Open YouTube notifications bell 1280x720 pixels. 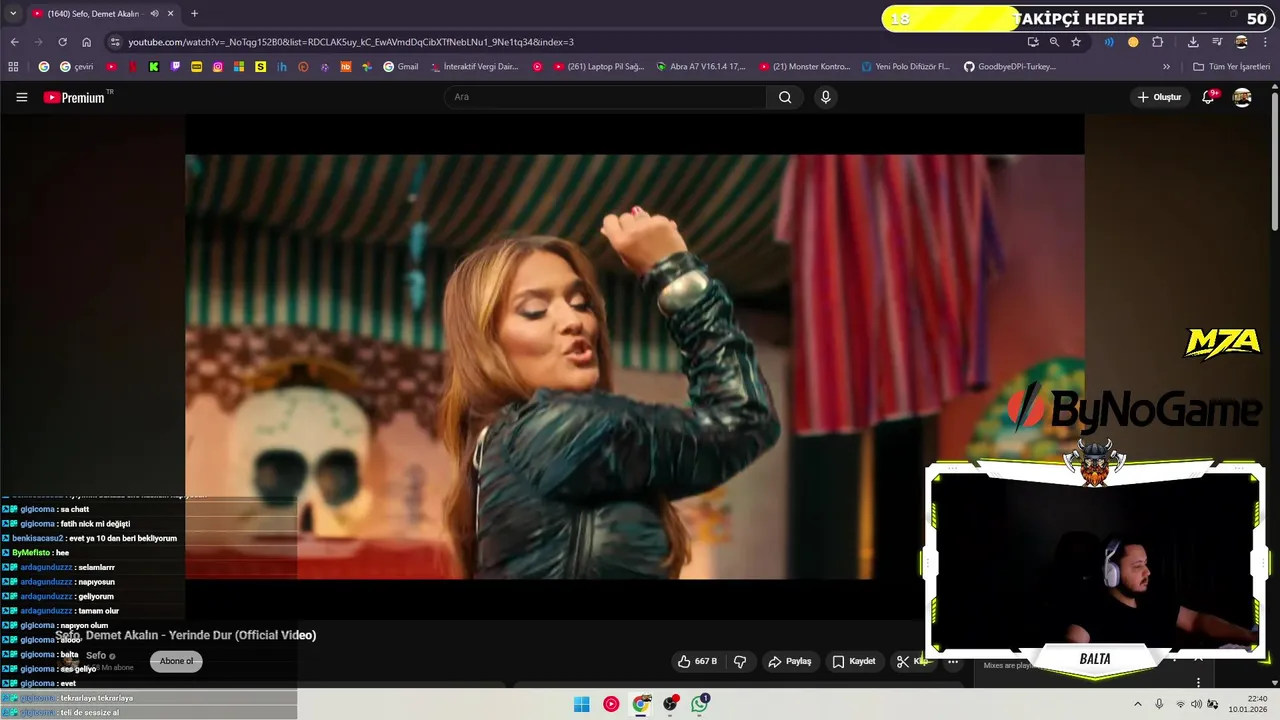coord(1209,97)
